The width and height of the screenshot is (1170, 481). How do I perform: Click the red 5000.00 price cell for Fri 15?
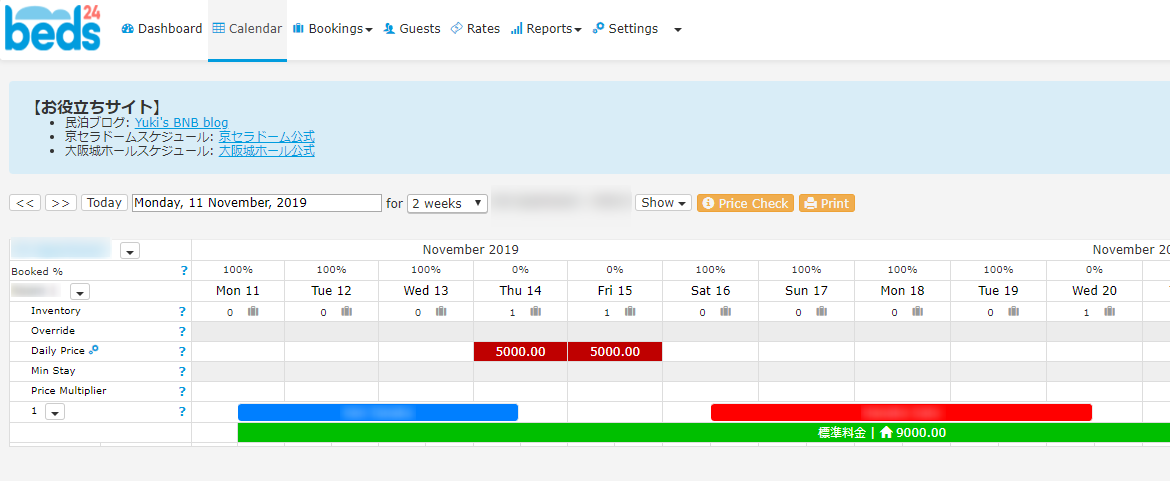point(615,351)
